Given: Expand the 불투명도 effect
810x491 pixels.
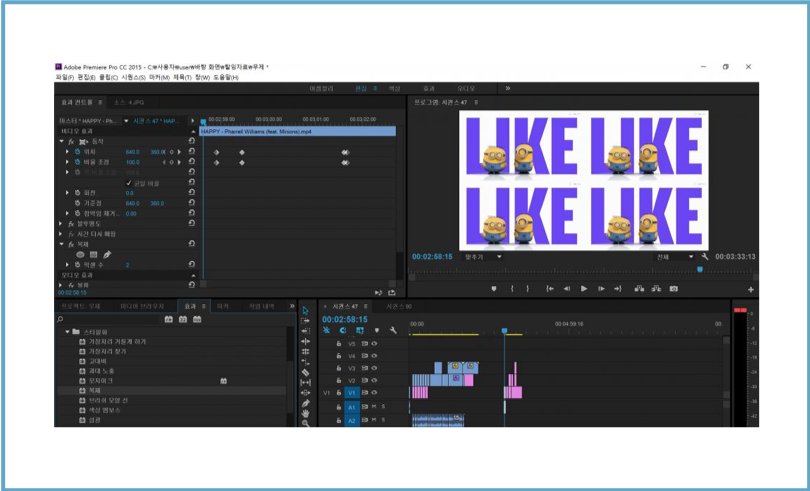Looking at the screenshot, I should [x=61, y=224].
